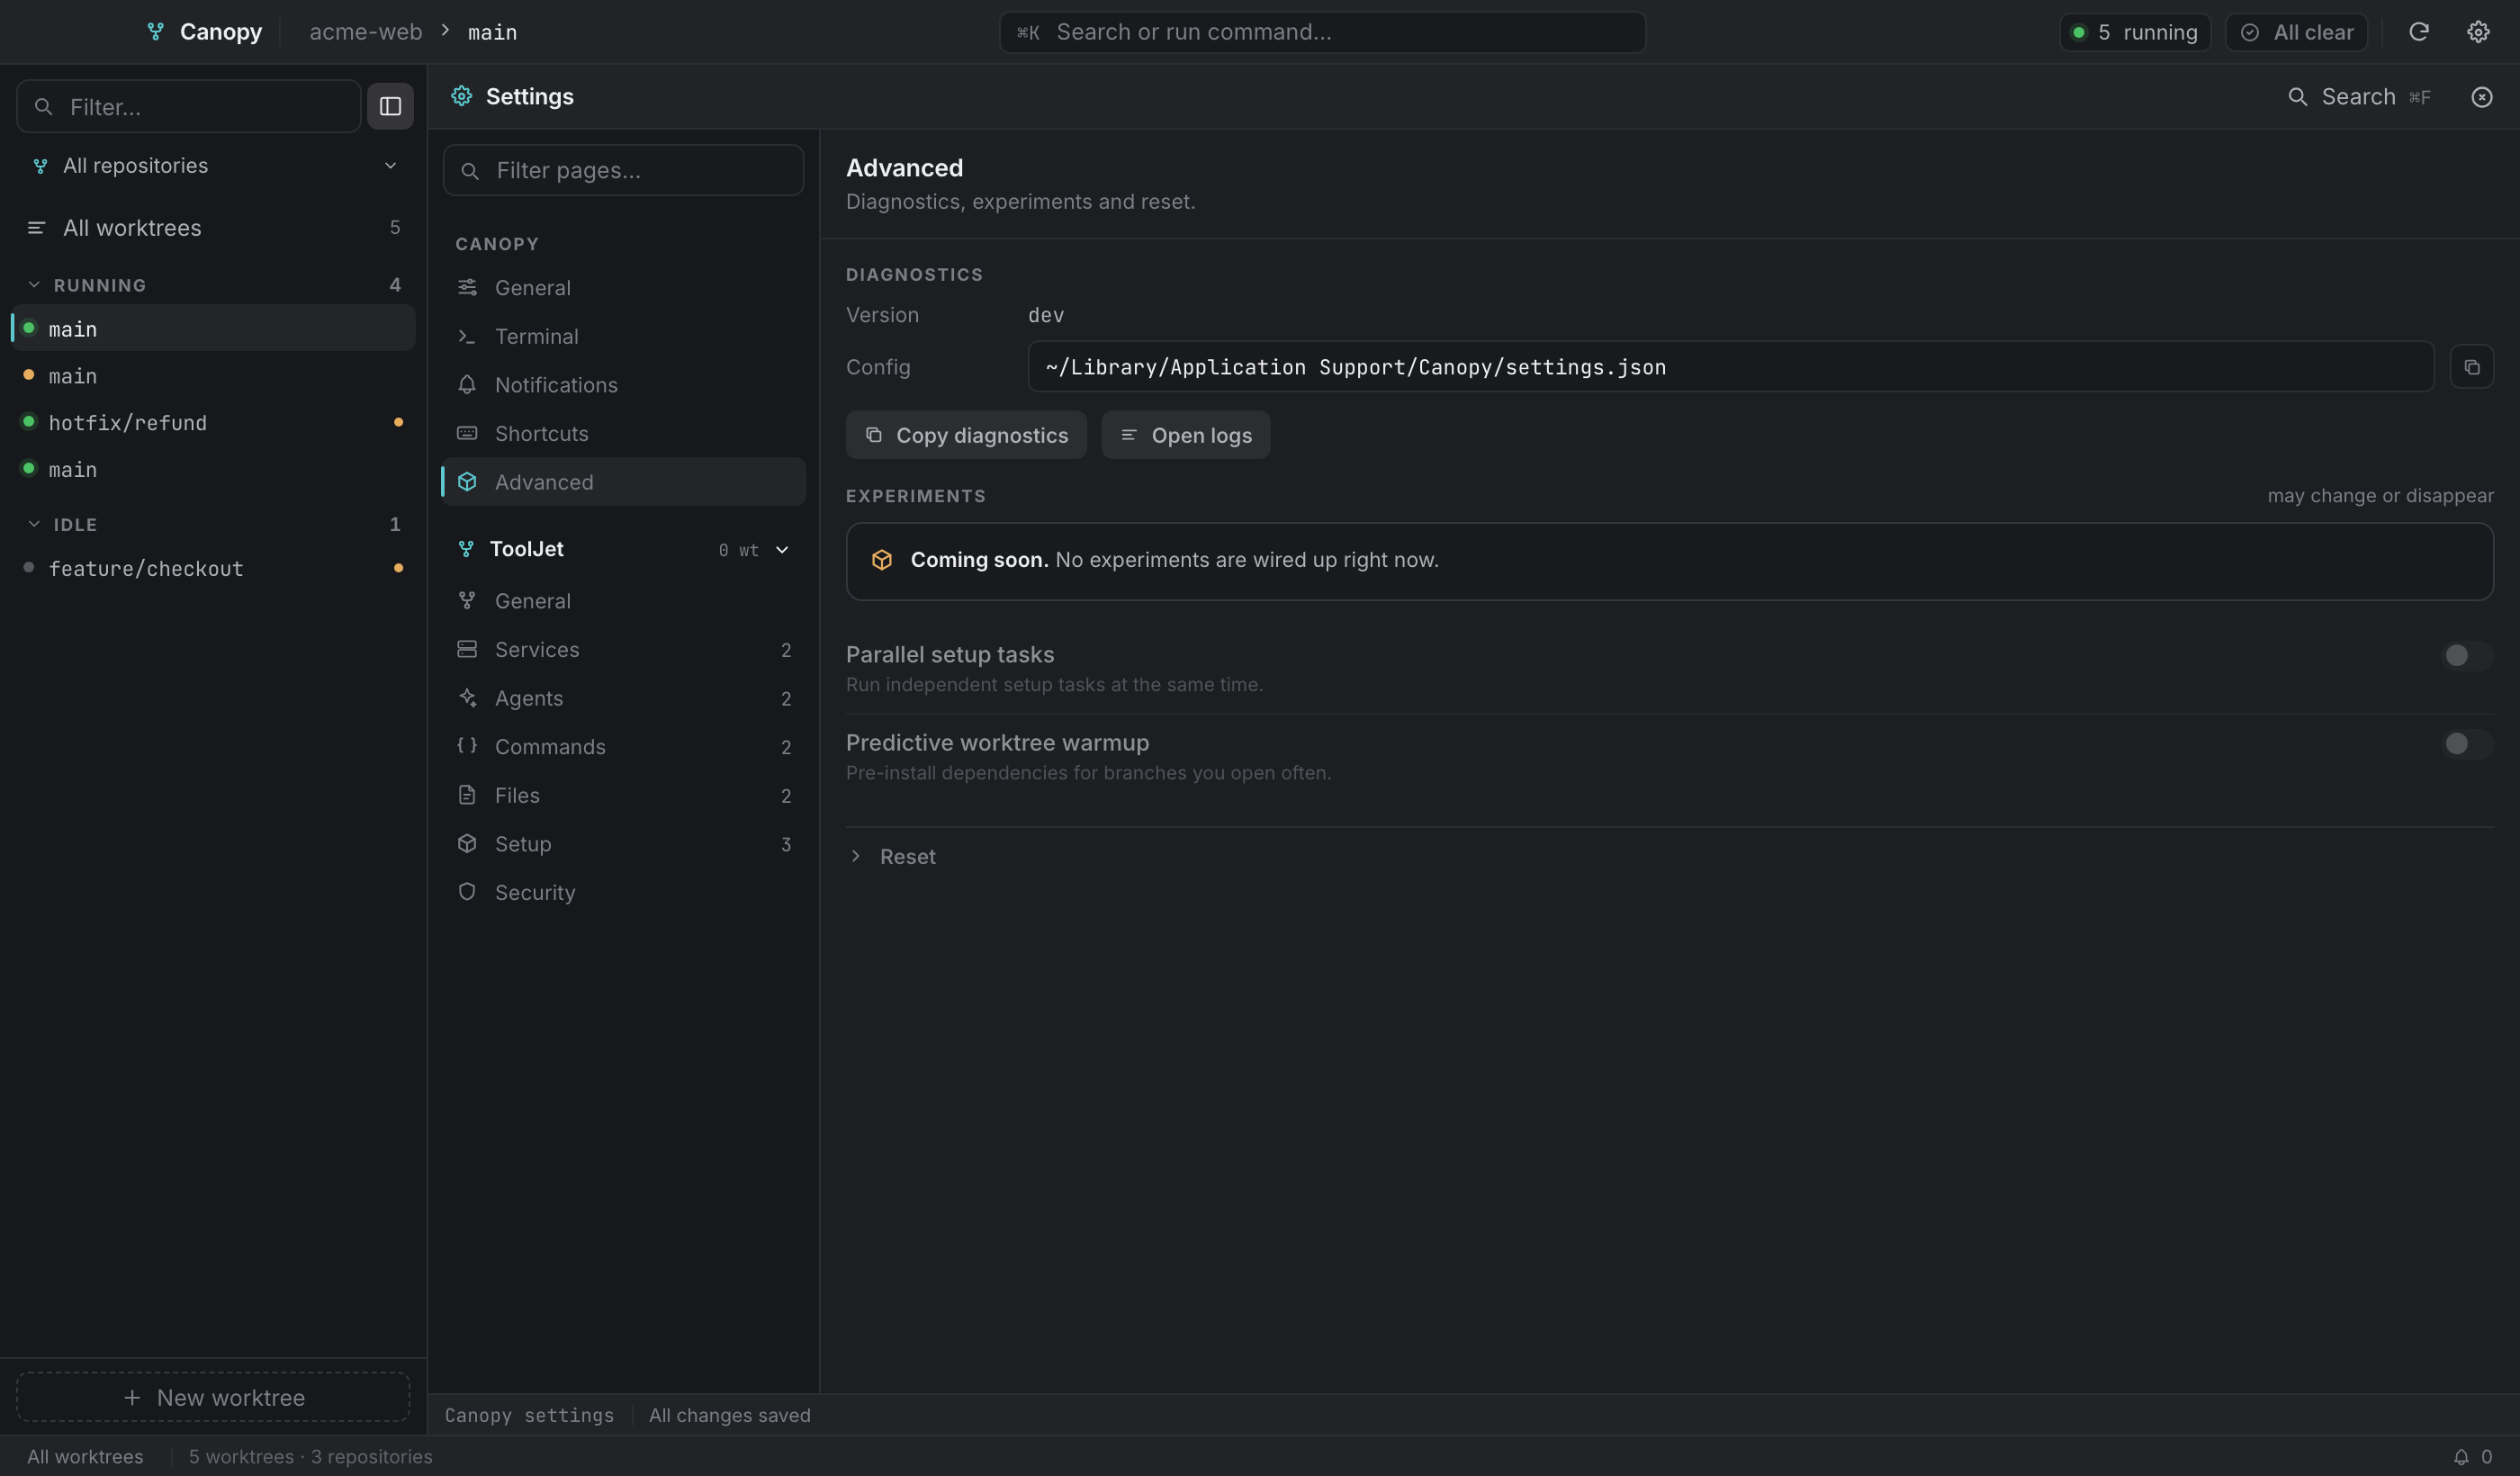
Task: Click the acme-web breadcrumb
Action: pyautogui.click(x=366, y=32)
